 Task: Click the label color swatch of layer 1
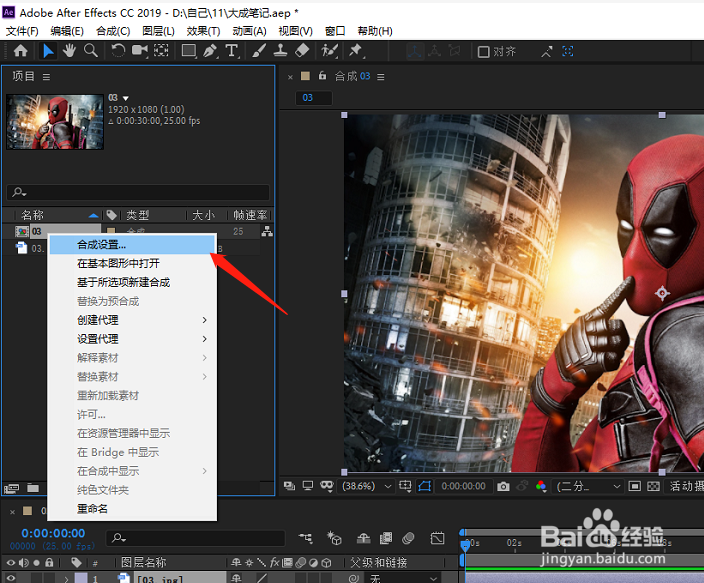(80, 579)
